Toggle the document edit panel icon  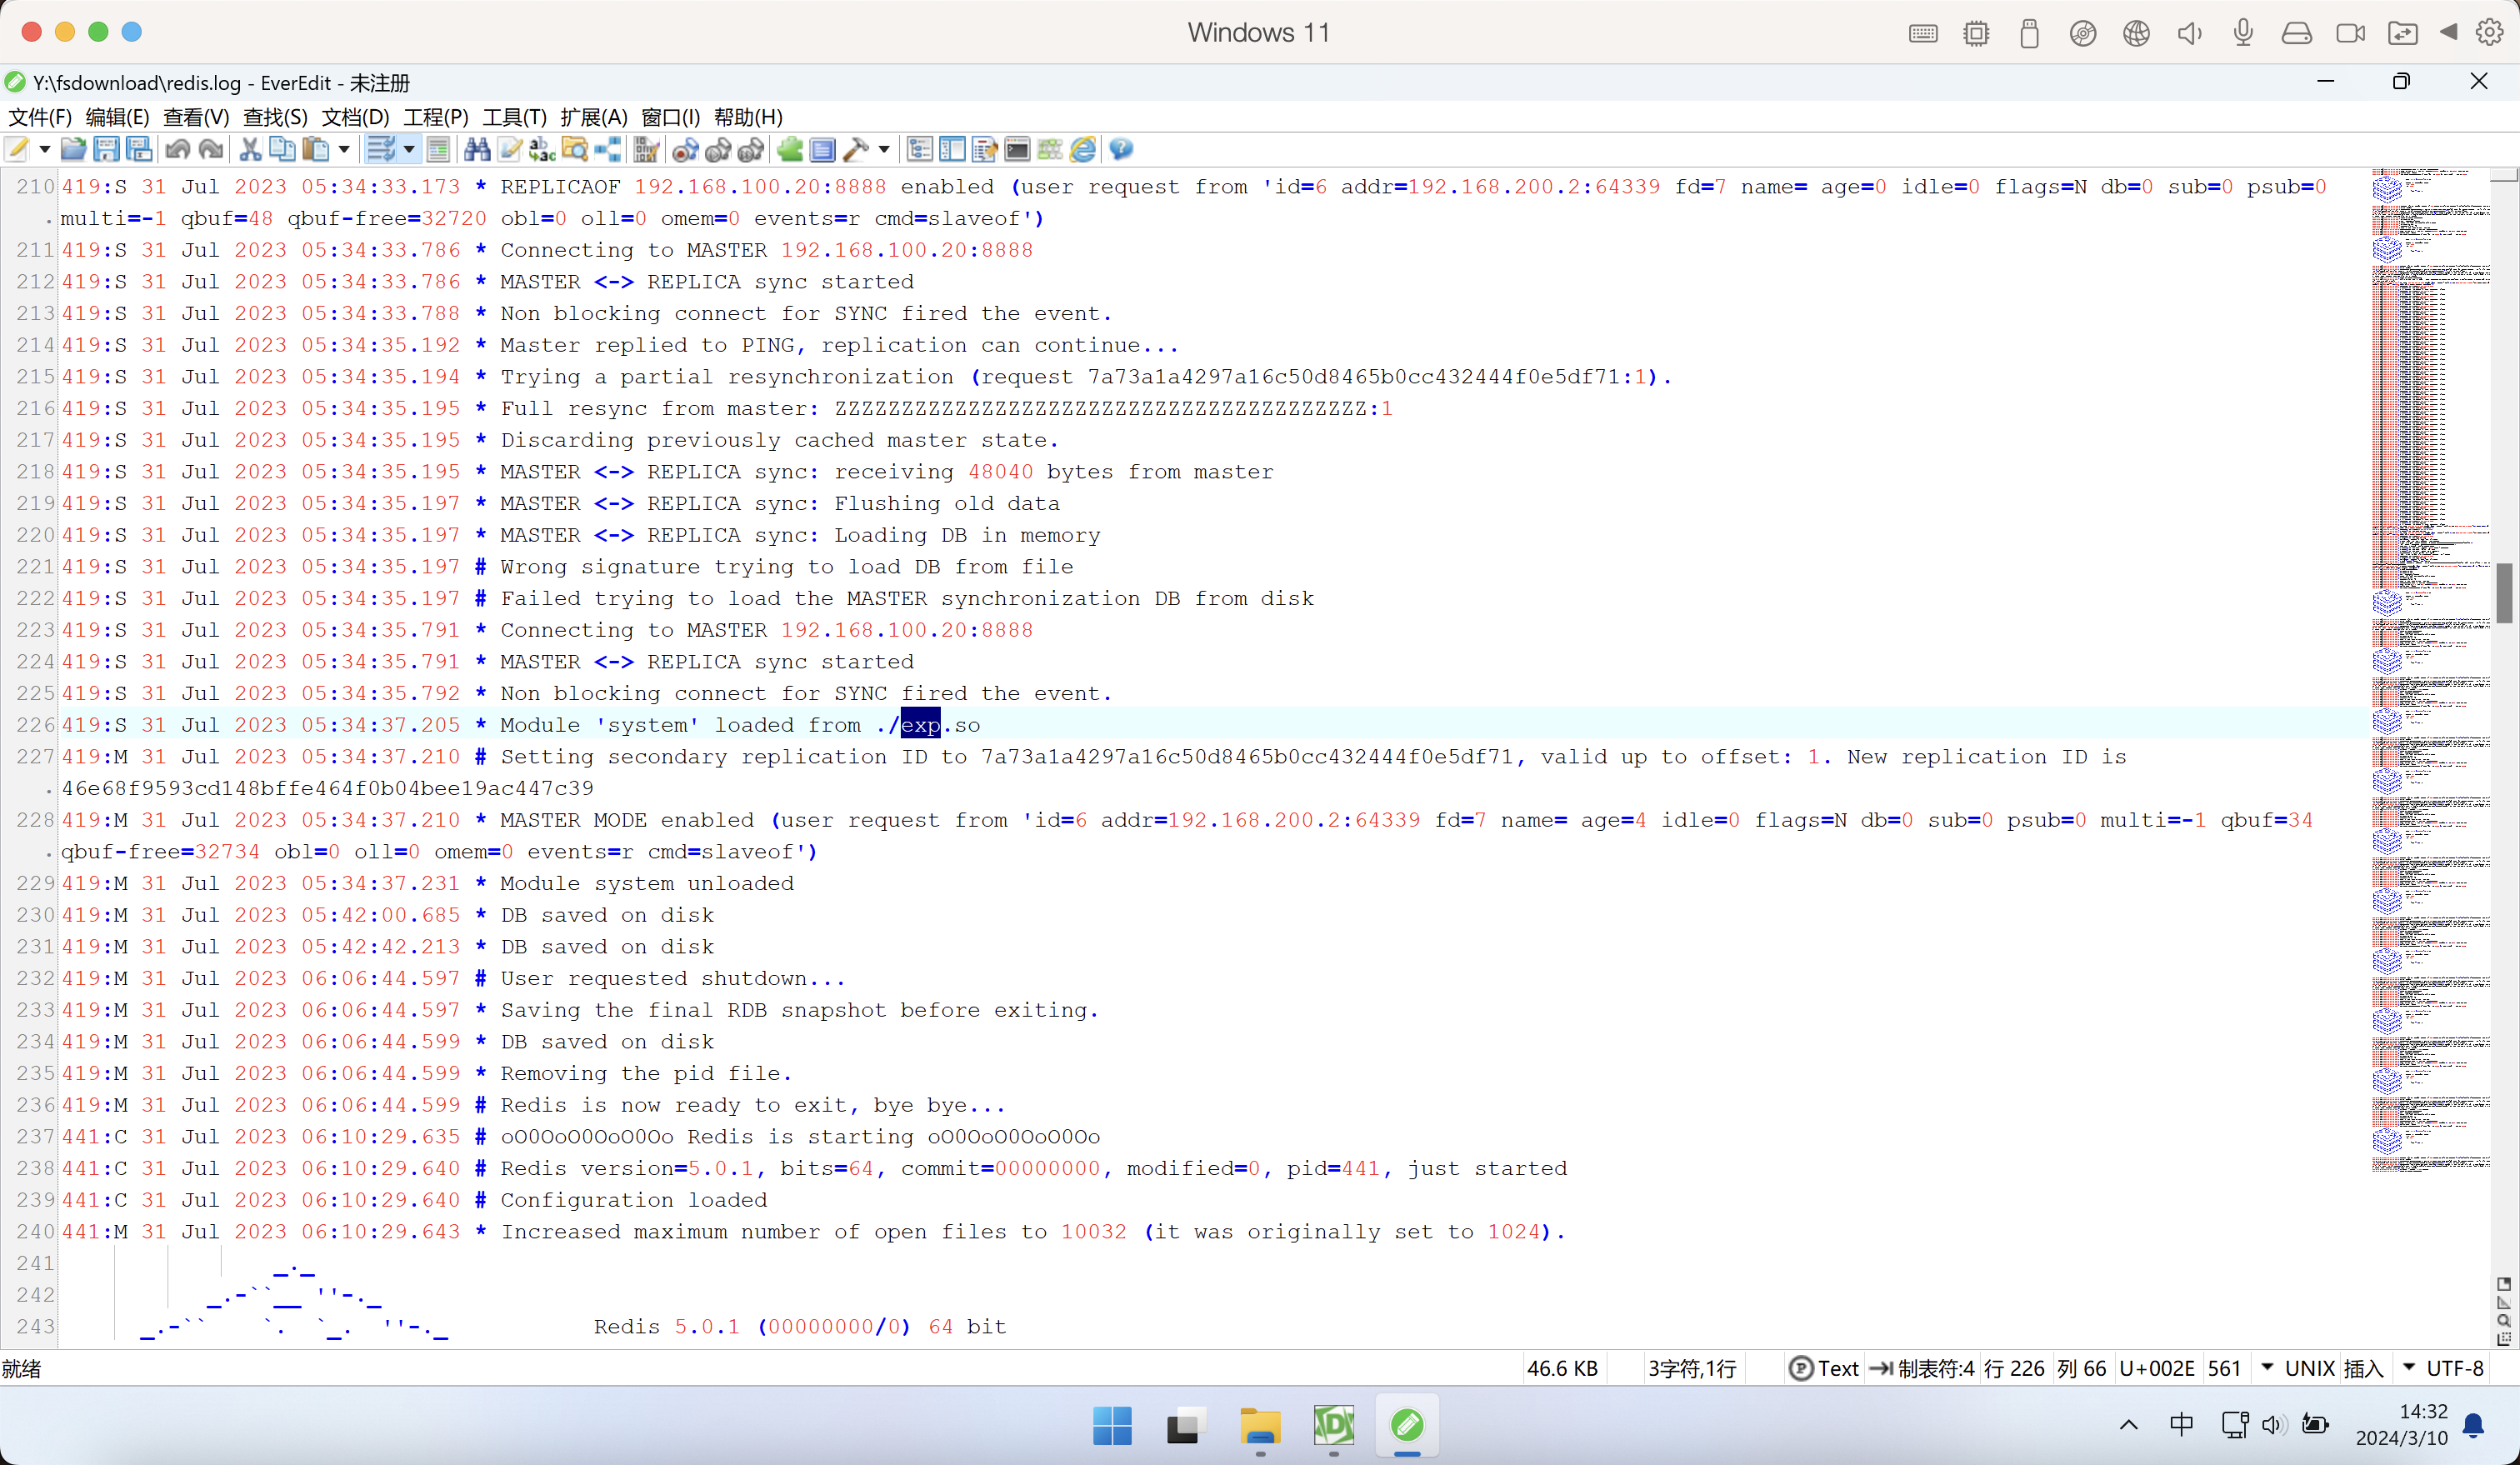pyautogui.click(x=985, y=150)
